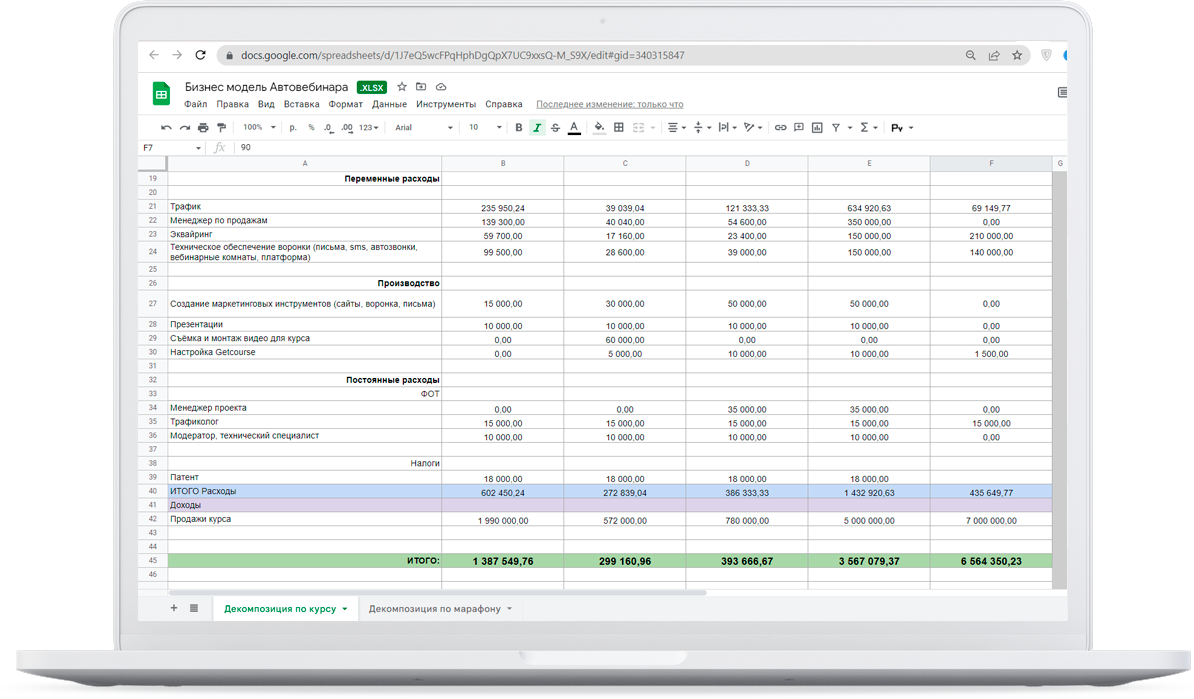Click the insert link icon
Image resolution: width=1194 pixels, height=699 pixels.
click(781, 128)
